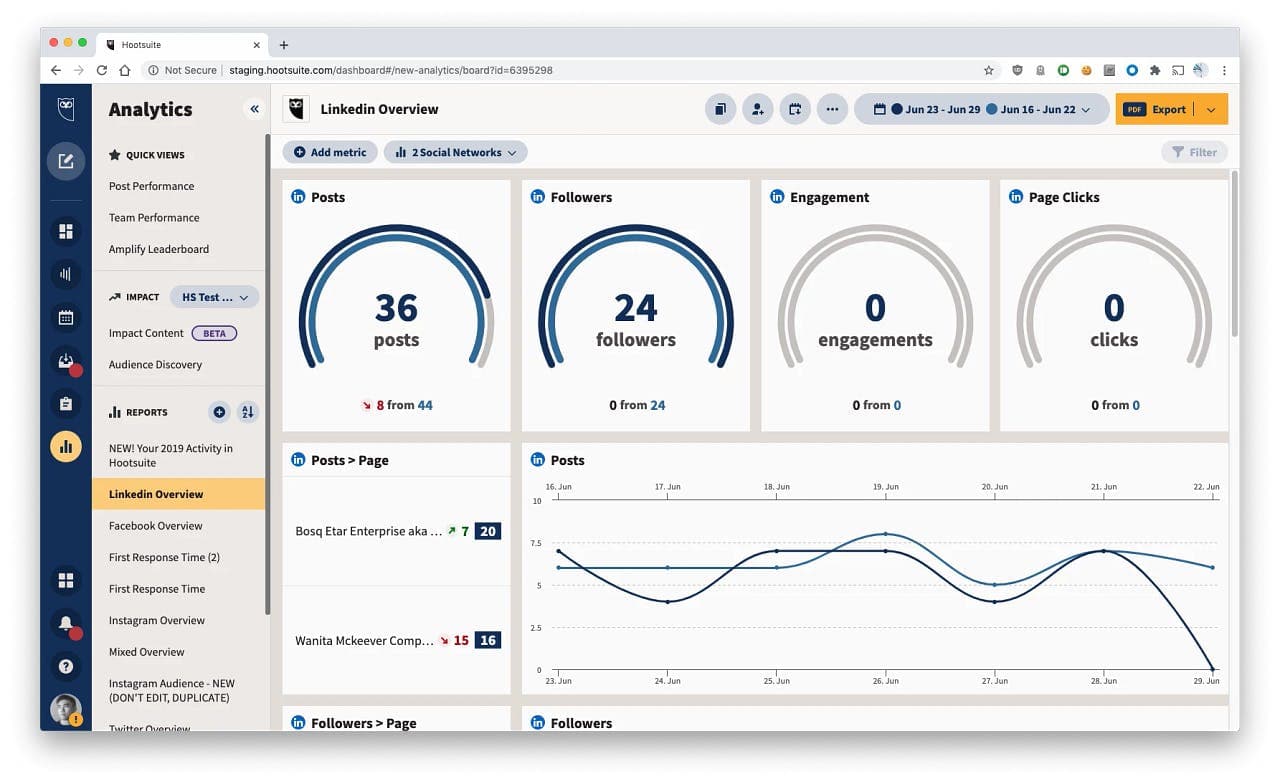Screen dimensions: 1280x784
Task: Open the Inbox icon with red notification badge
Action: click(65, 361)
